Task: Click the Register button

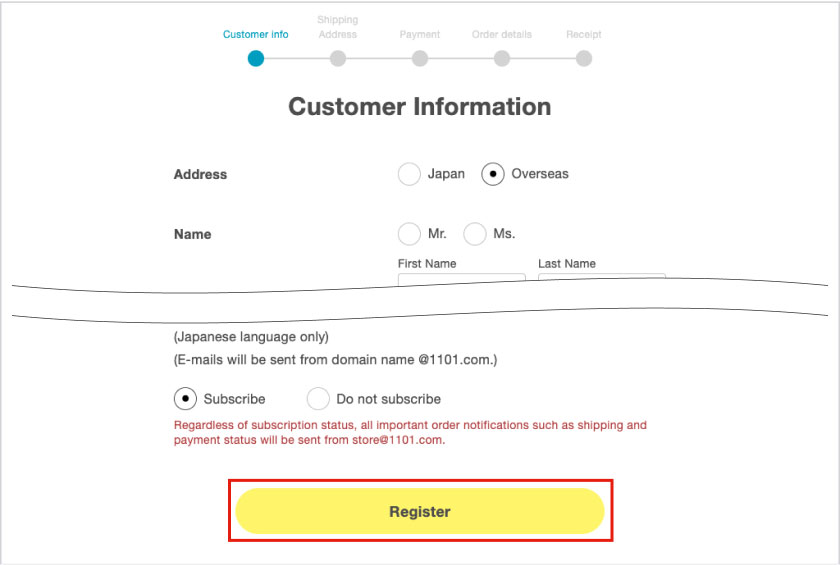Action: (x=420, y=511)
